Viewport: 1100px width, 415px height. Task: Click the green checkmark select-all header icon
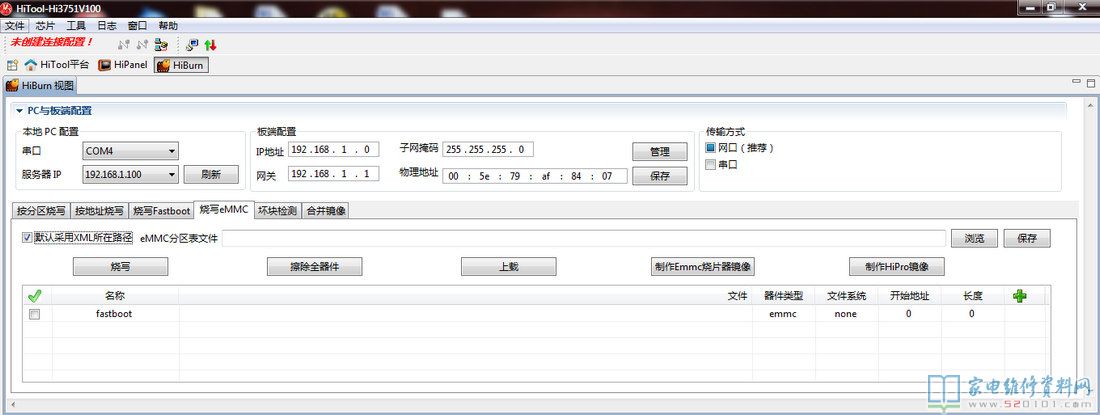(35, 296)
